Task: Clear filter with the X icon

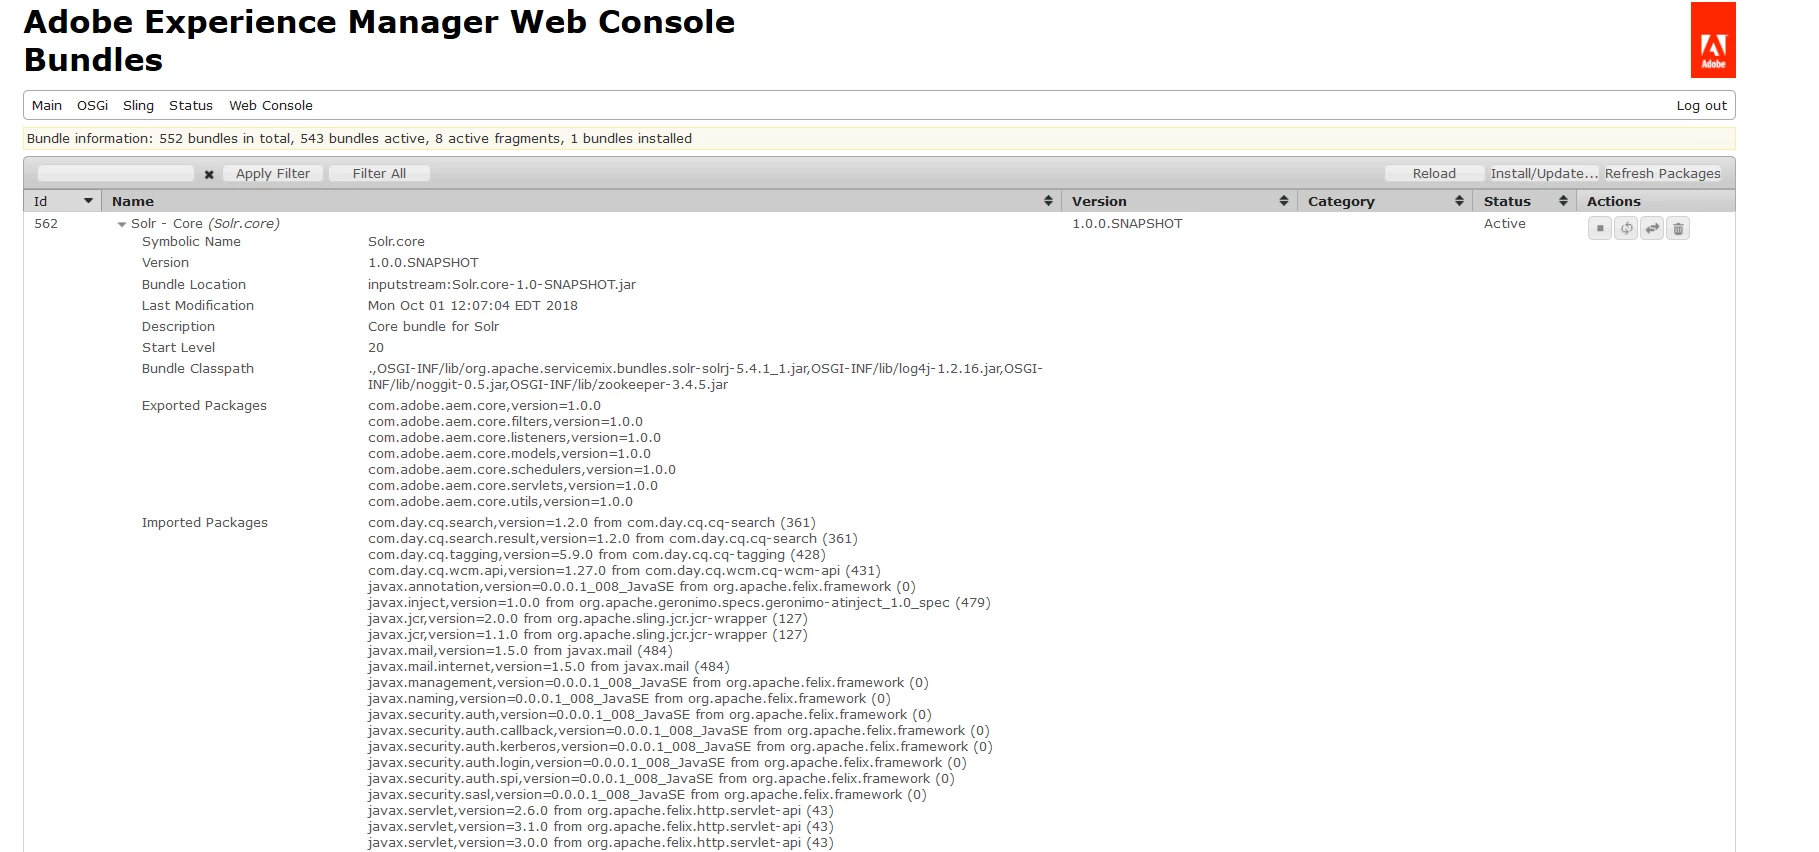Action: [209, 174]
